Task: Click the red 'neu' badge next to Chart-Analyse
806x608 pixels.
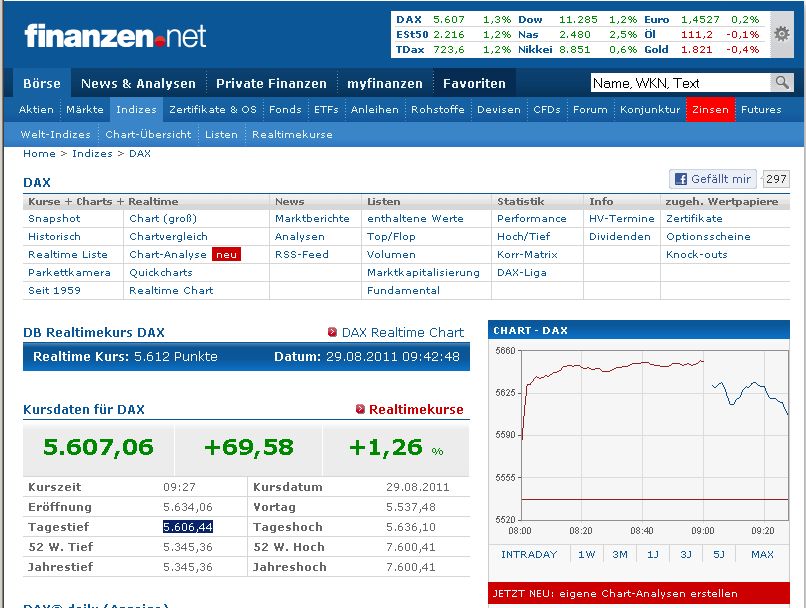Action: click(226, 254)
